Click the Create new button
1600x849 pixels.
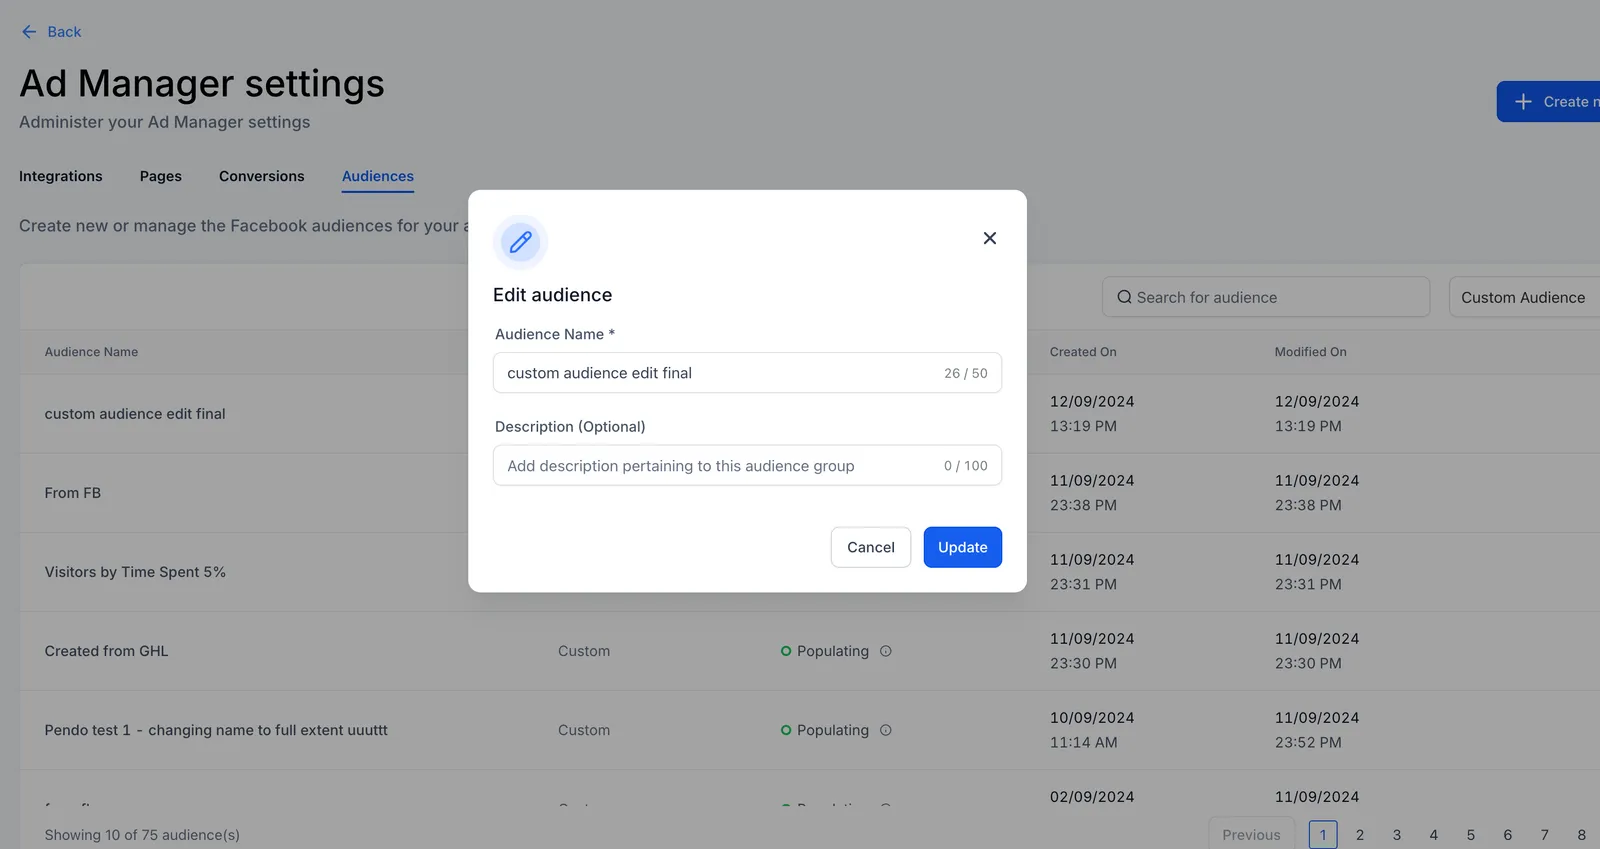pyautogui.click(x=1549, y=102)
